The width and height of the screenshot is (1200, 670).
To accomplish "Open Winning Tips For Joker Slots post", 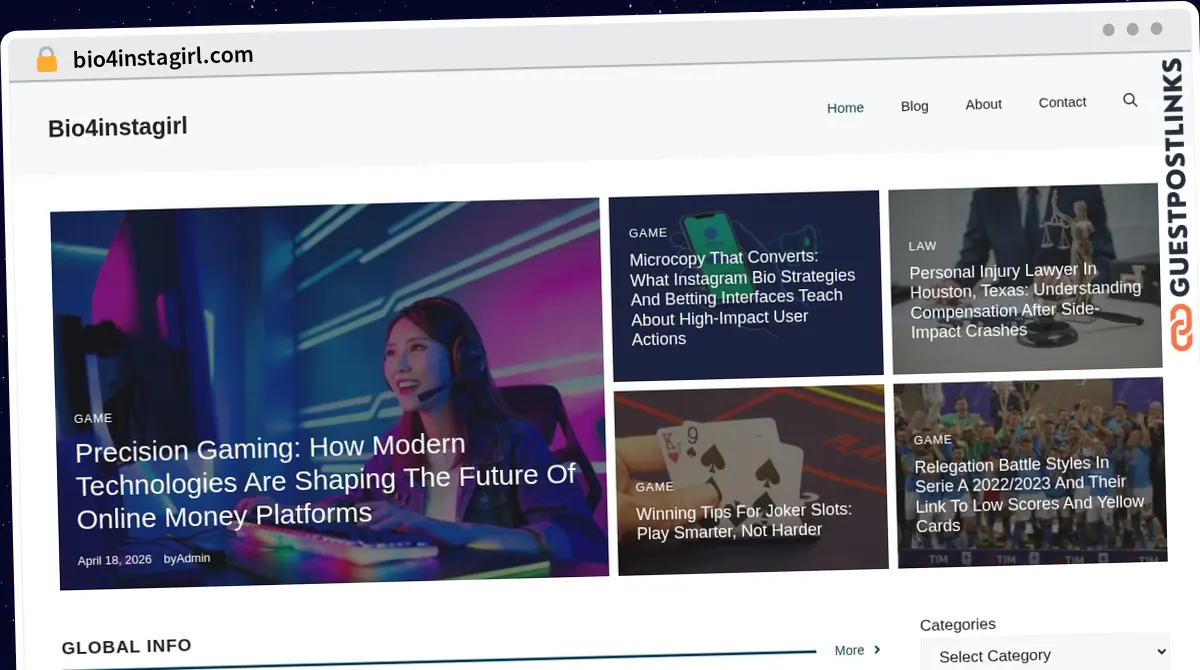I will point(744,521).
